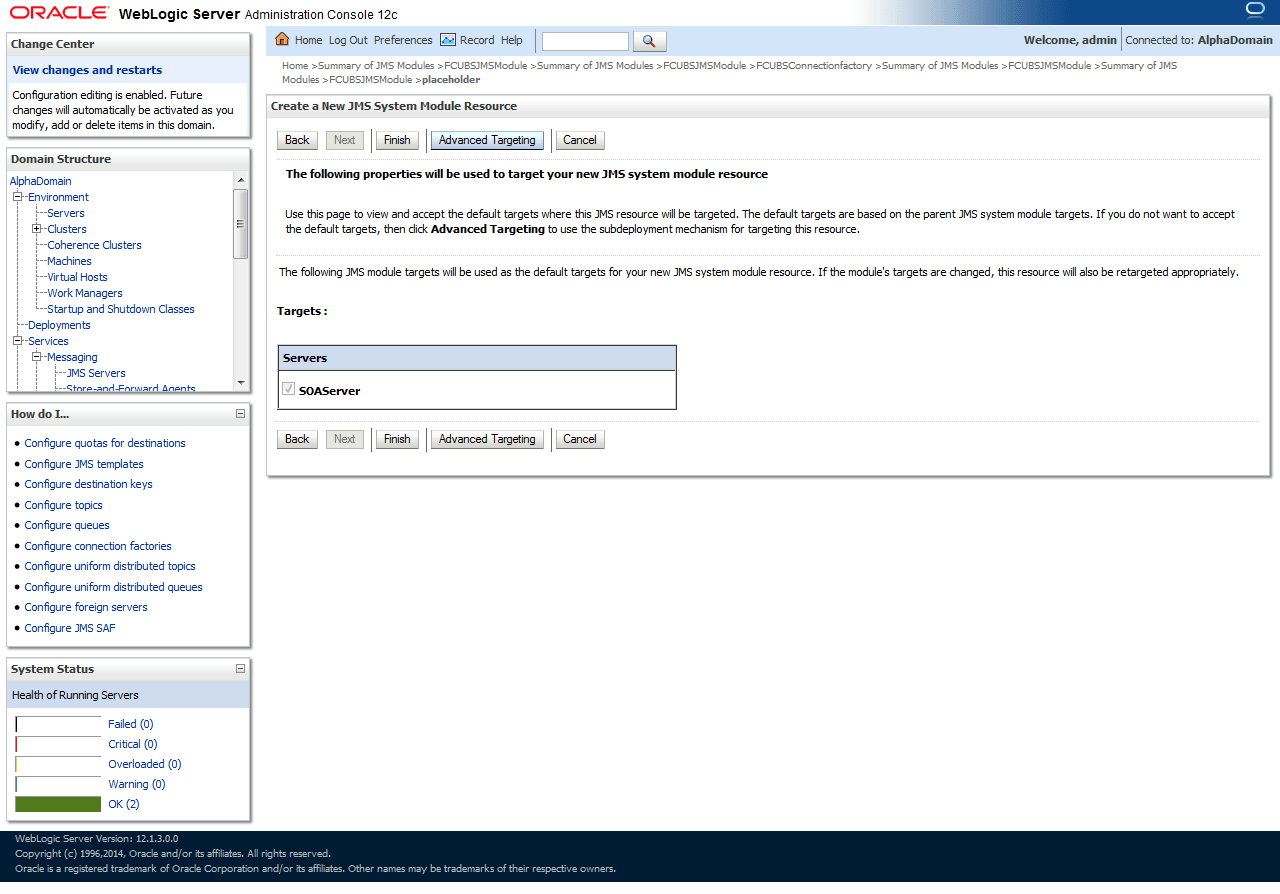The height and width of the screenshot is (894, 1280).
Task: Open Configure topics help link
Action: 64,505
